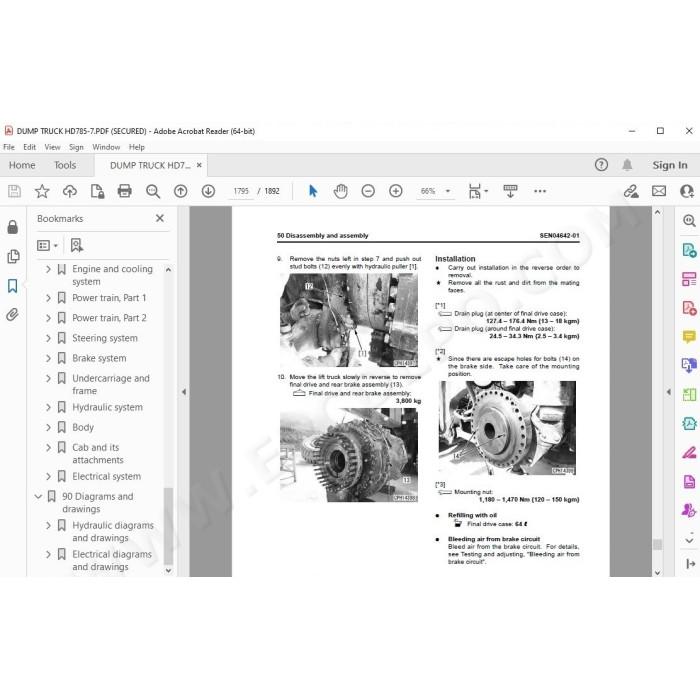Open the account profile icon
This screenshot has width=700, height=700.
tap(687, 192)
